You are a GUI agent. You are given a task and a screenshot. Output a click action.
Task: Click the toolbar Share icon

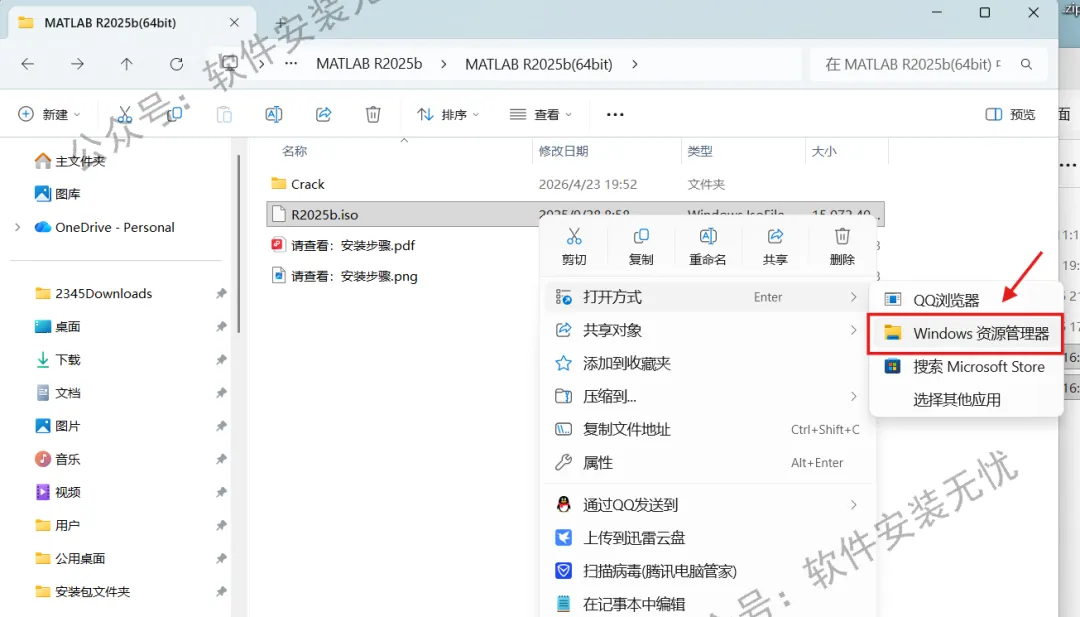(323, 114)
